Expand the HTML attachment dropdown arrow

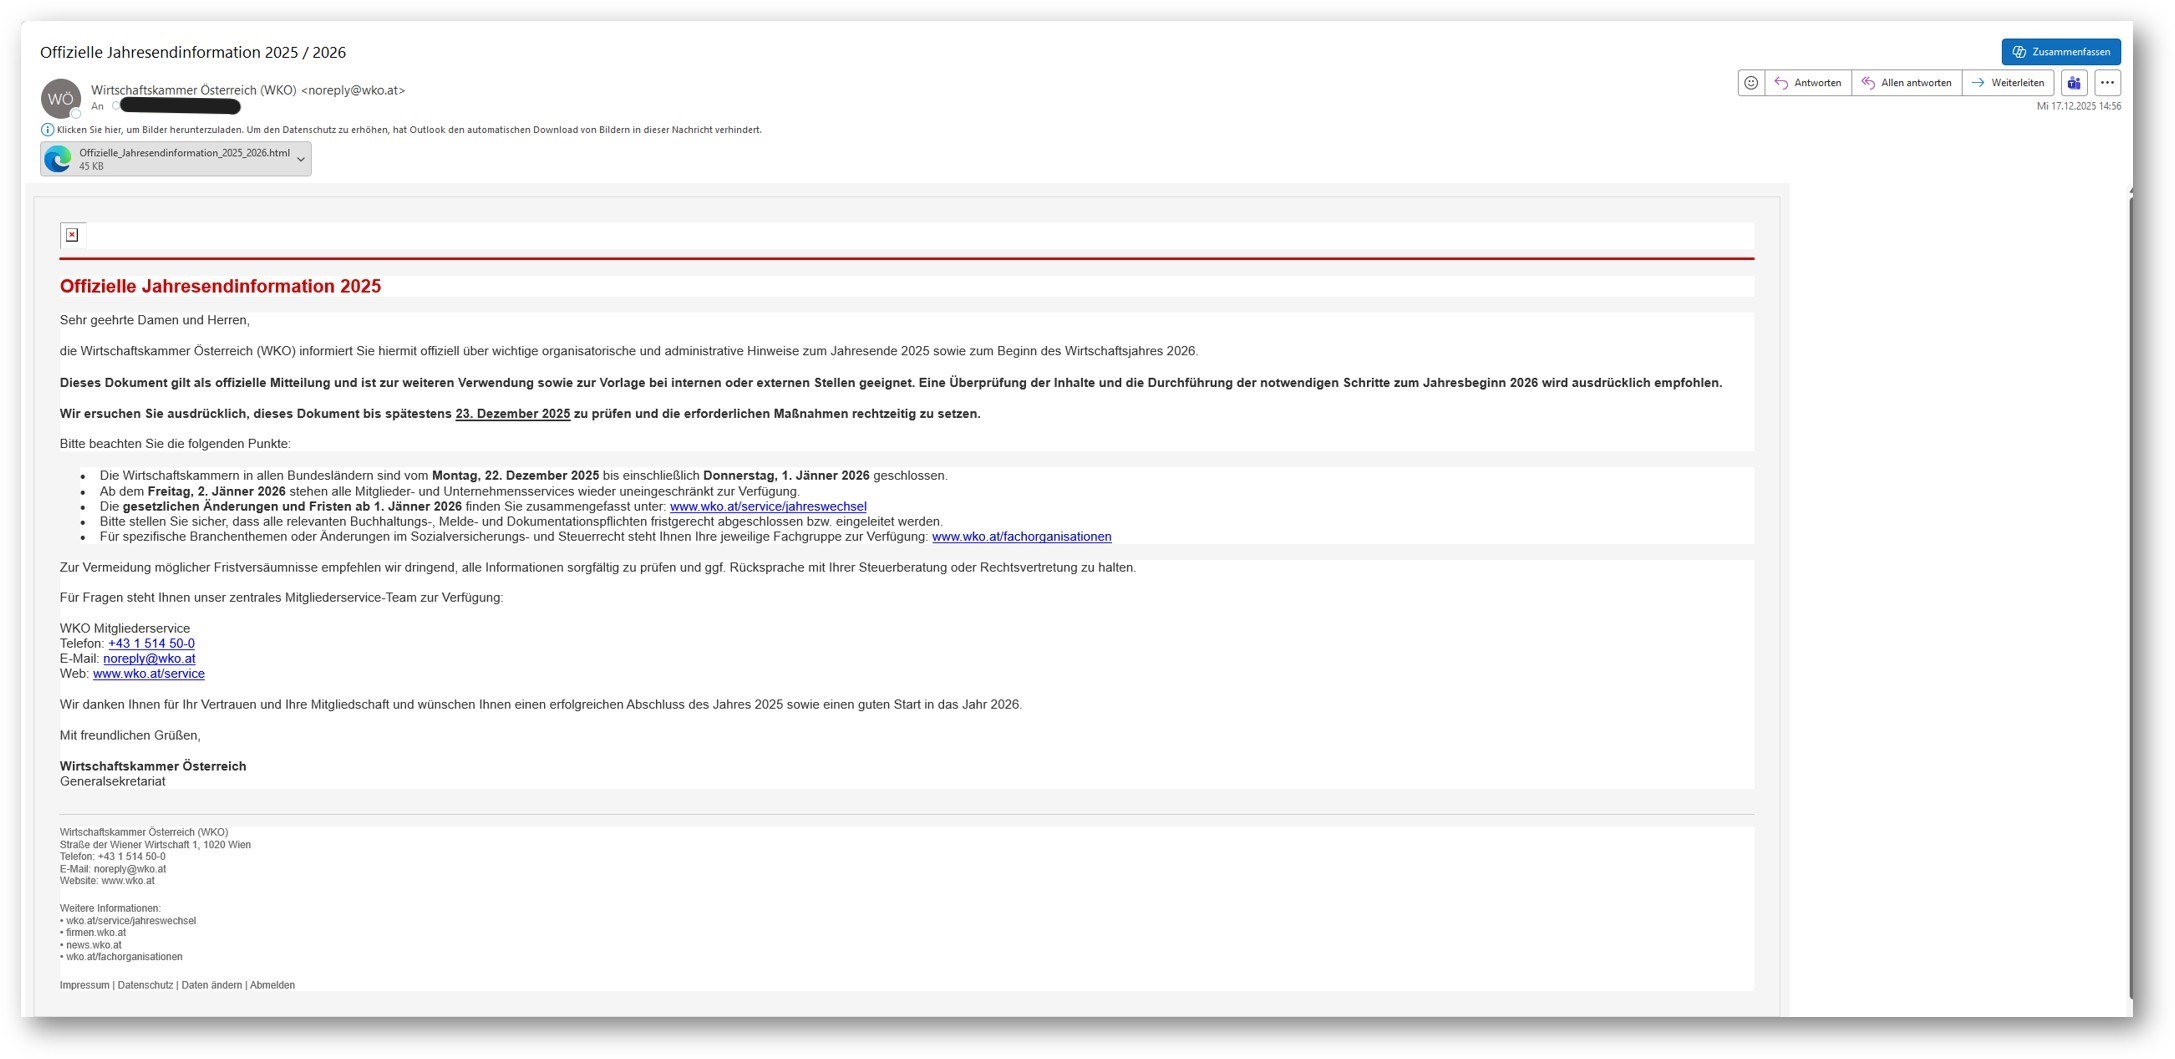(x=300, y=159)
